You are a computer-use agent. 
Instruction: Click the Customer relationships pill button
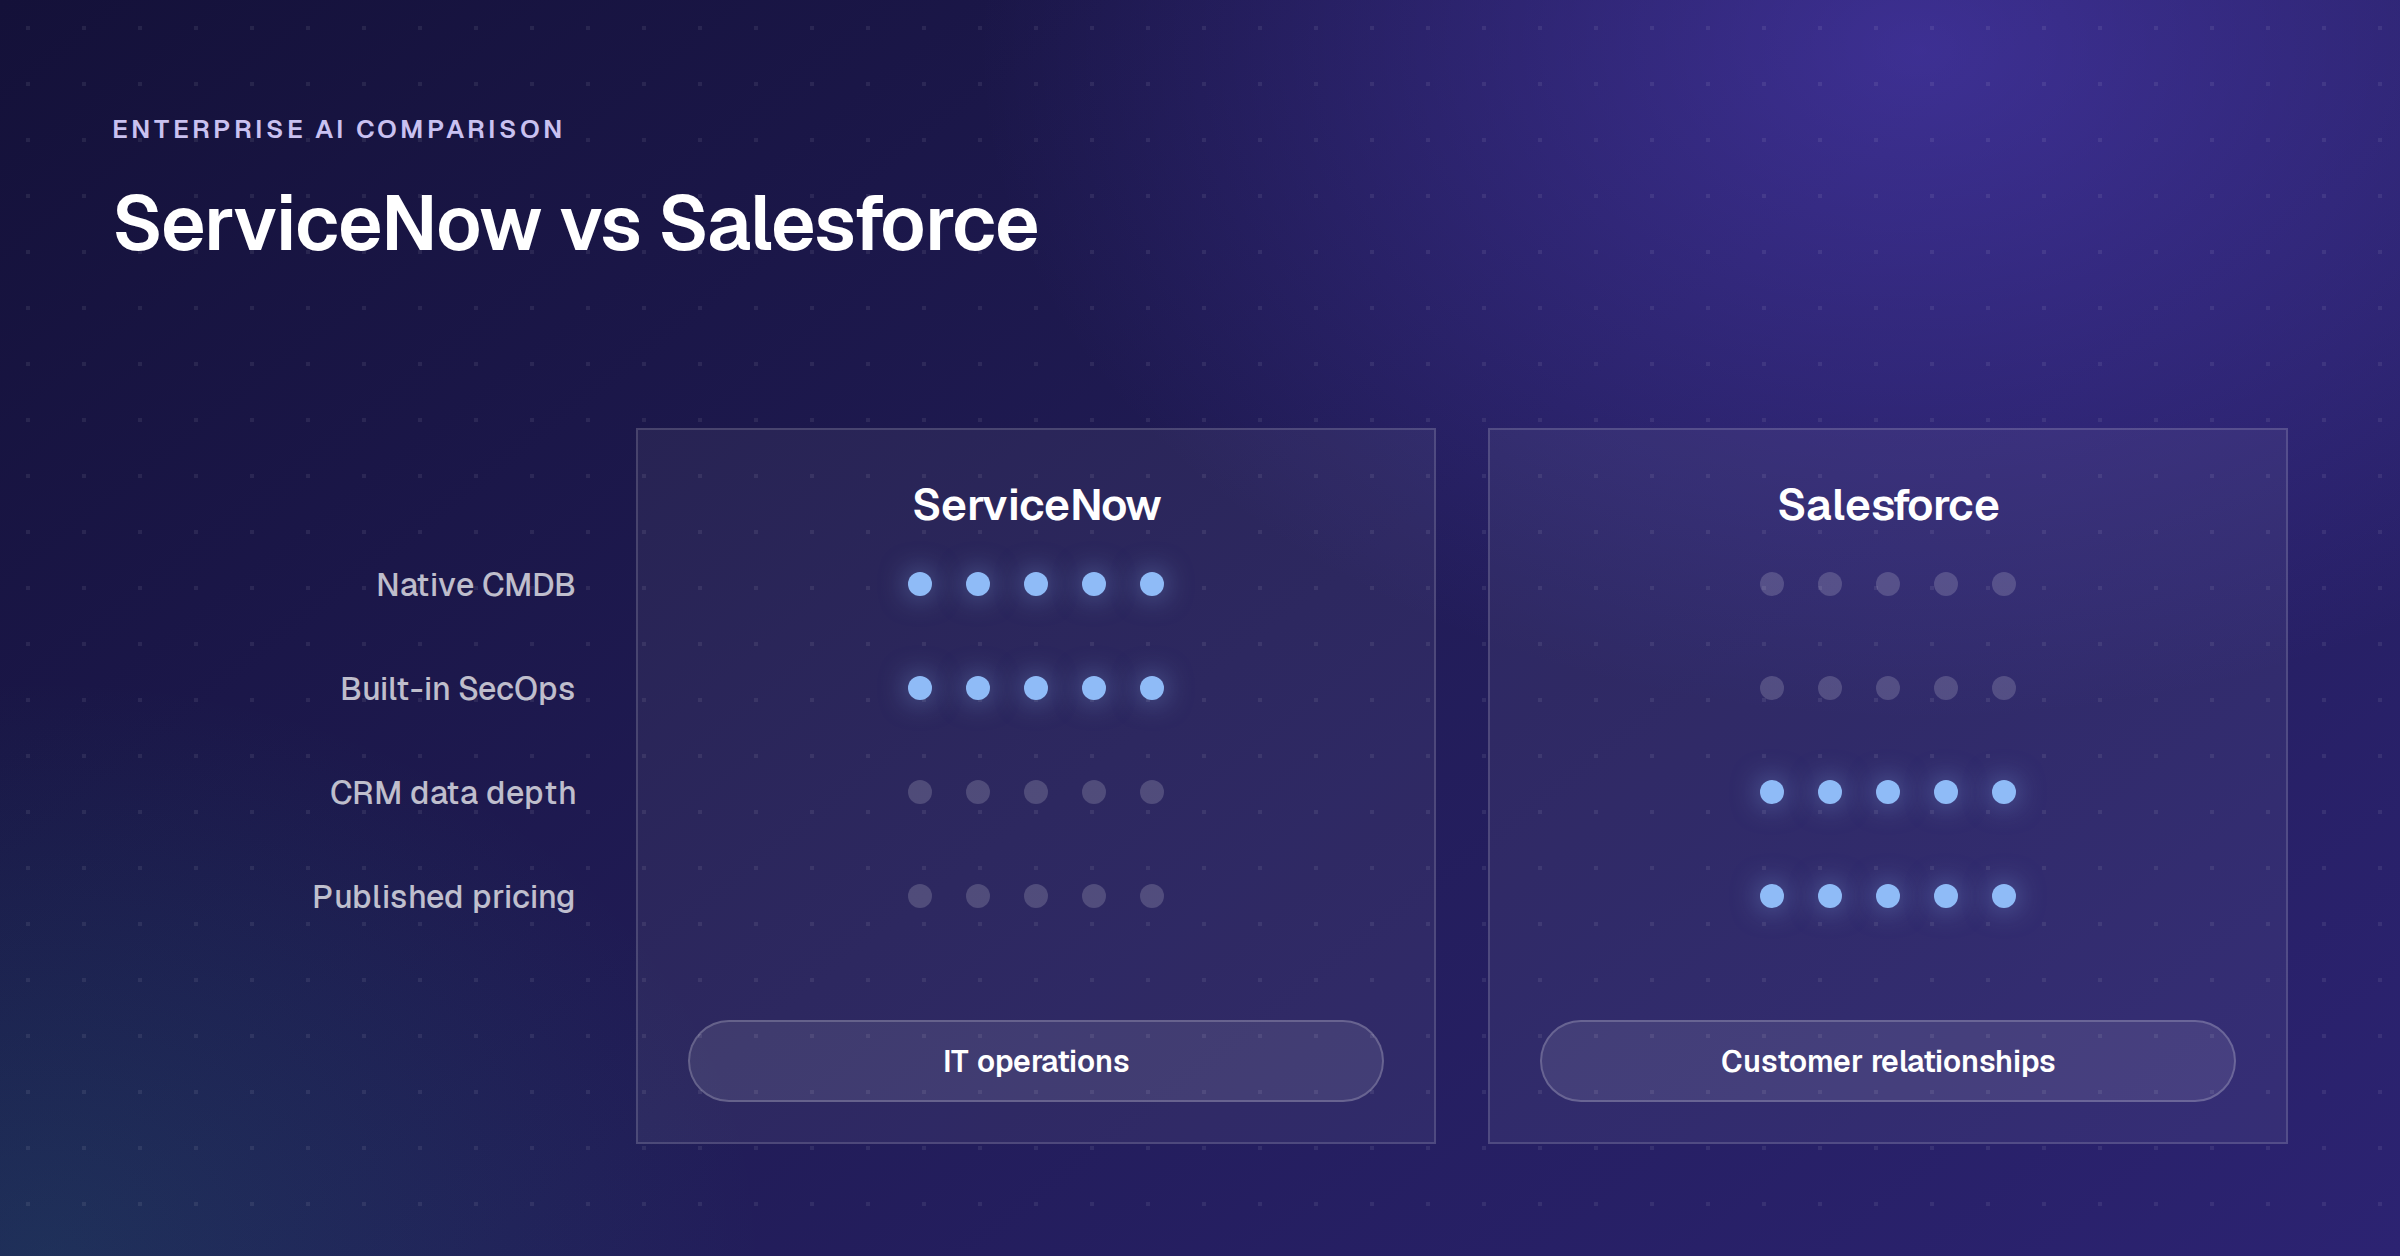click(x=1887, y=1061)
